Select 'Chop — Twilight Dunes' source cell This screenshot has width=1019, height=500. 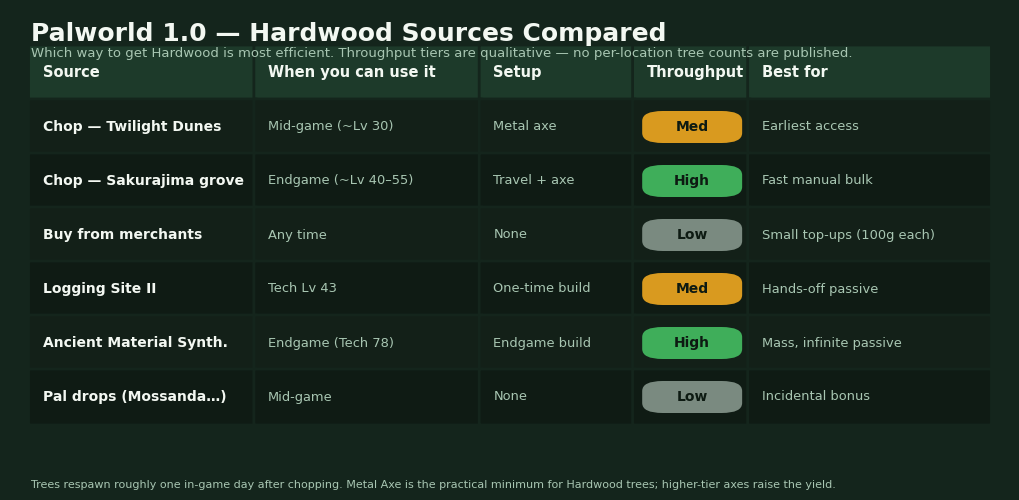(x=141, y=127)
